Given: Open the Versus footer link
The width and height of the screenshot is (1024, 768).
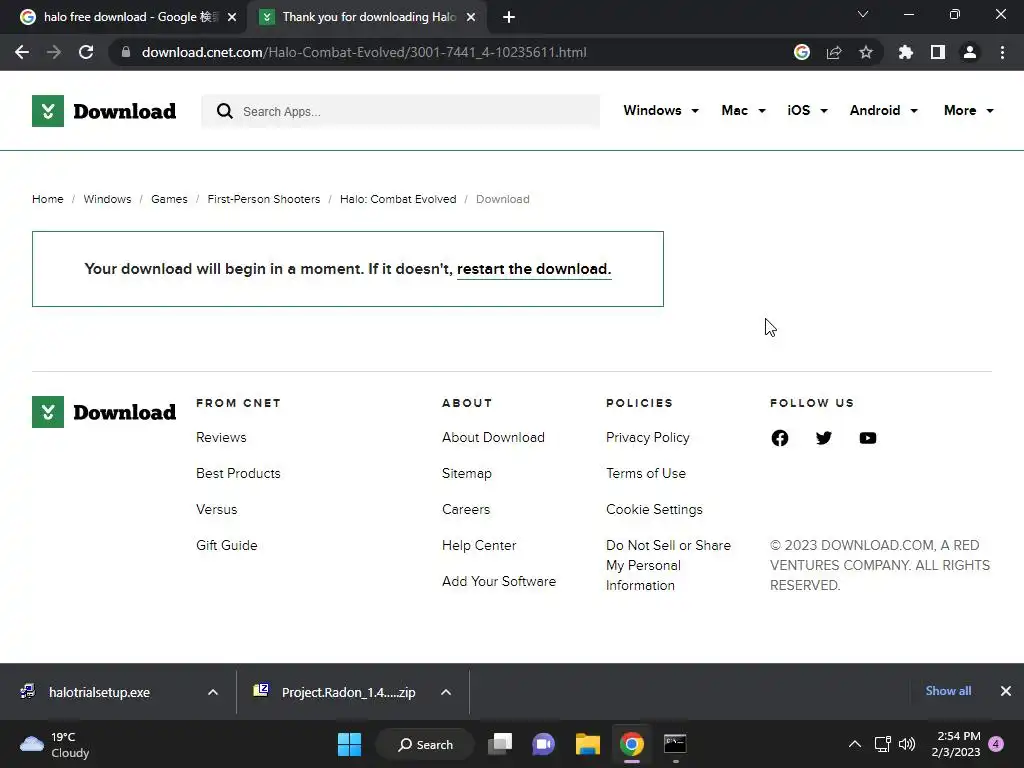Looking at the screenshot, I should point(217,509).
